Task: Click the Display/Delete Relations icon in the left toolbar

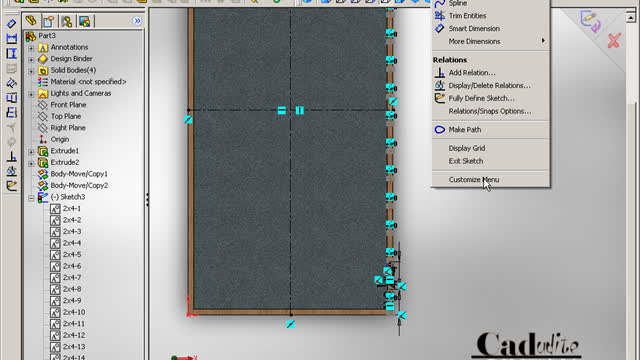Action: (x=11, y=171)
